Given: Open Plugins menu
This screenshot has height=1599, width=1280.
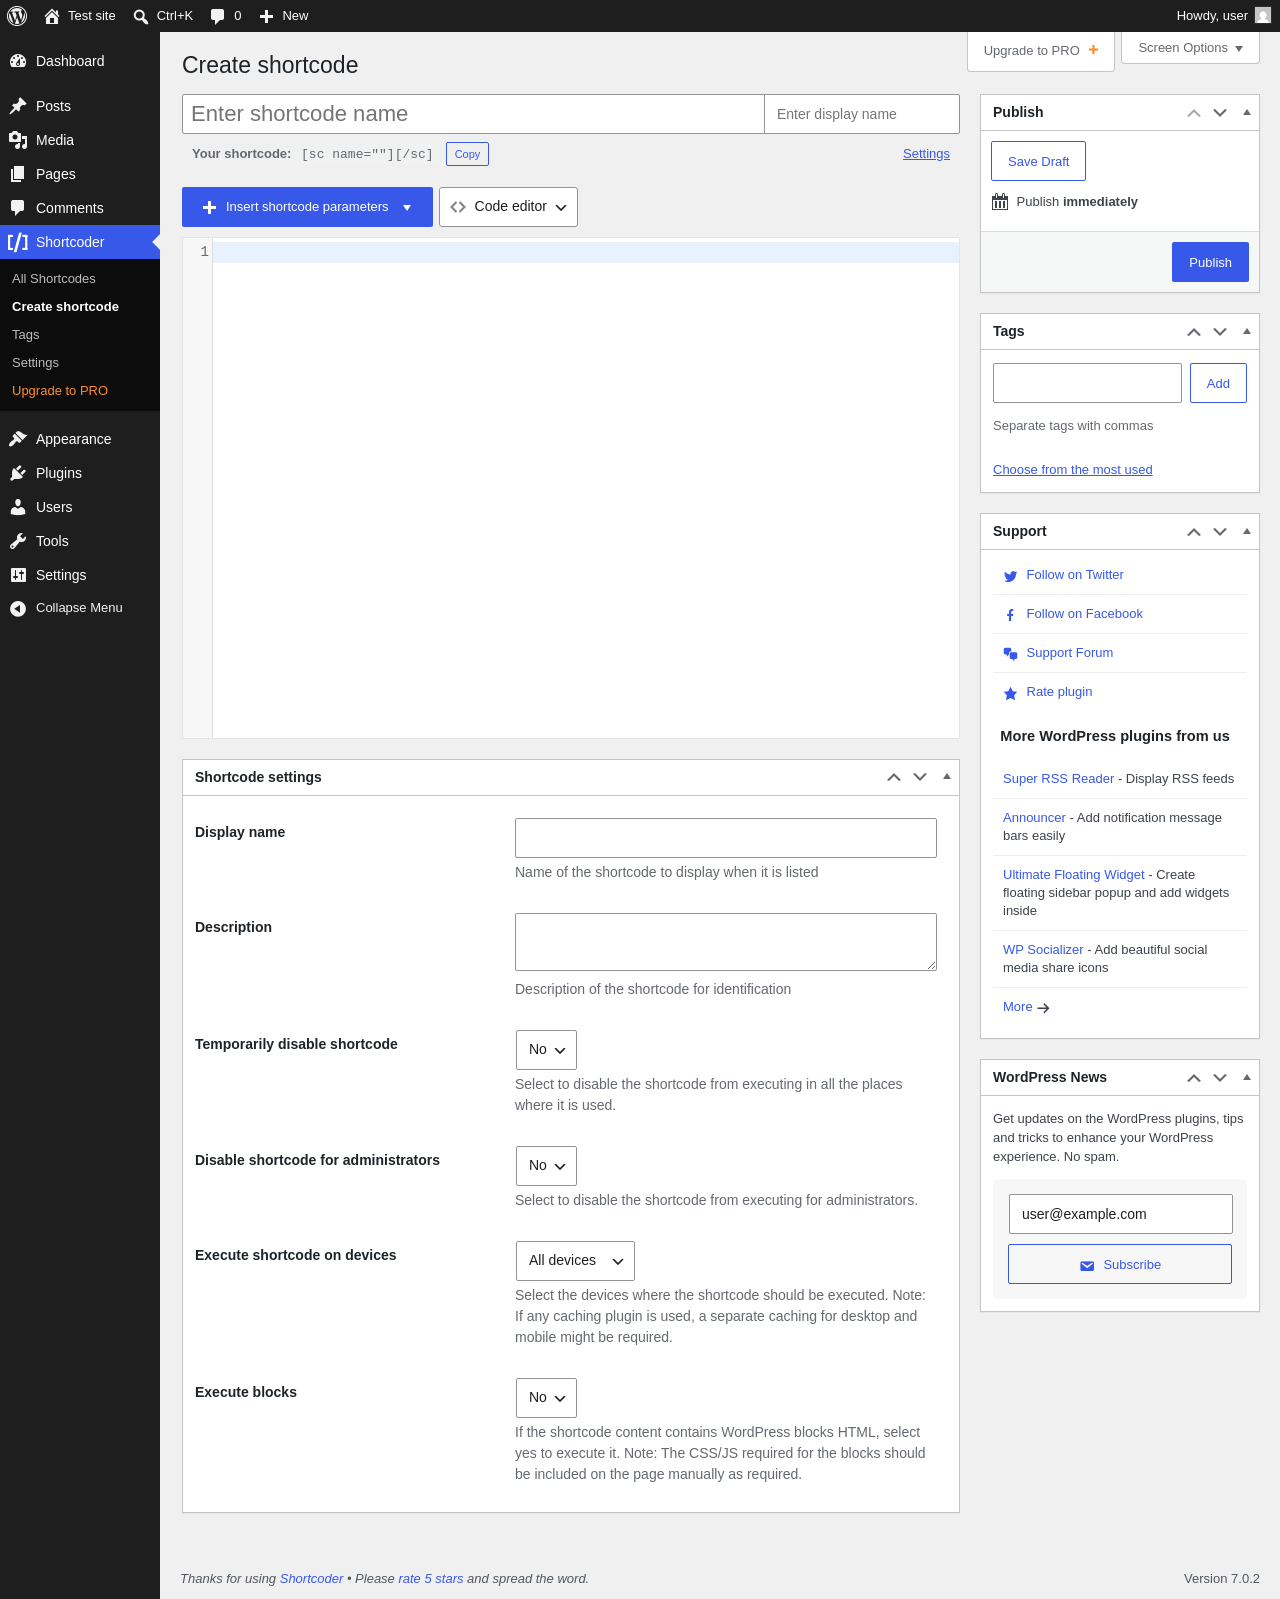Looking at the screenshot, I should 80,473.
